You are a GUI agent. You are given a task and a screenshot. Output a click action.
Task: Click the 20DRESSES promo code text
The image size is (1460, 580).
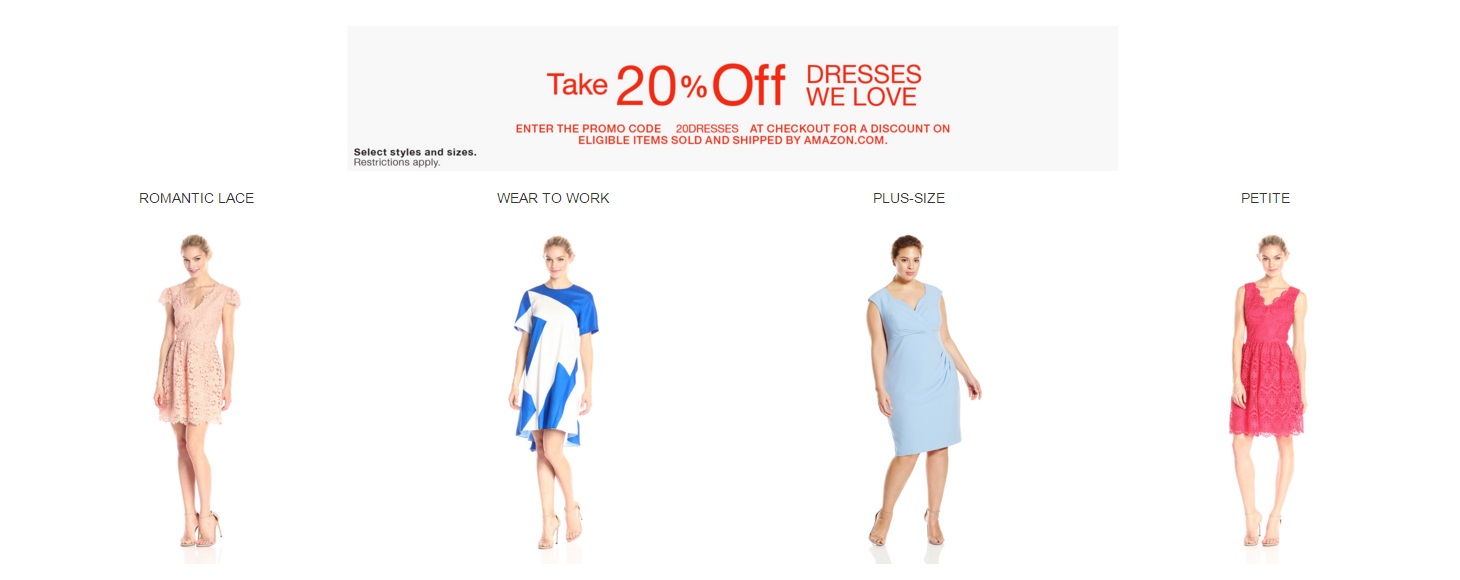pos(707,129)
